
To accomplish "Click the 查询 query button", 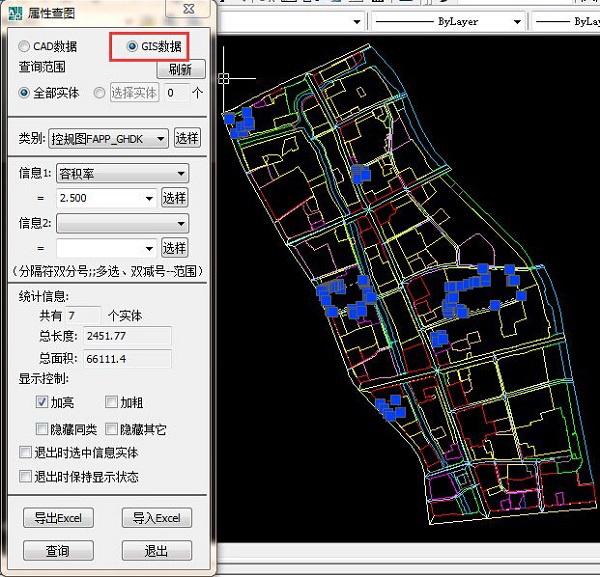I will pyautogui.click(x=57, y=551).
